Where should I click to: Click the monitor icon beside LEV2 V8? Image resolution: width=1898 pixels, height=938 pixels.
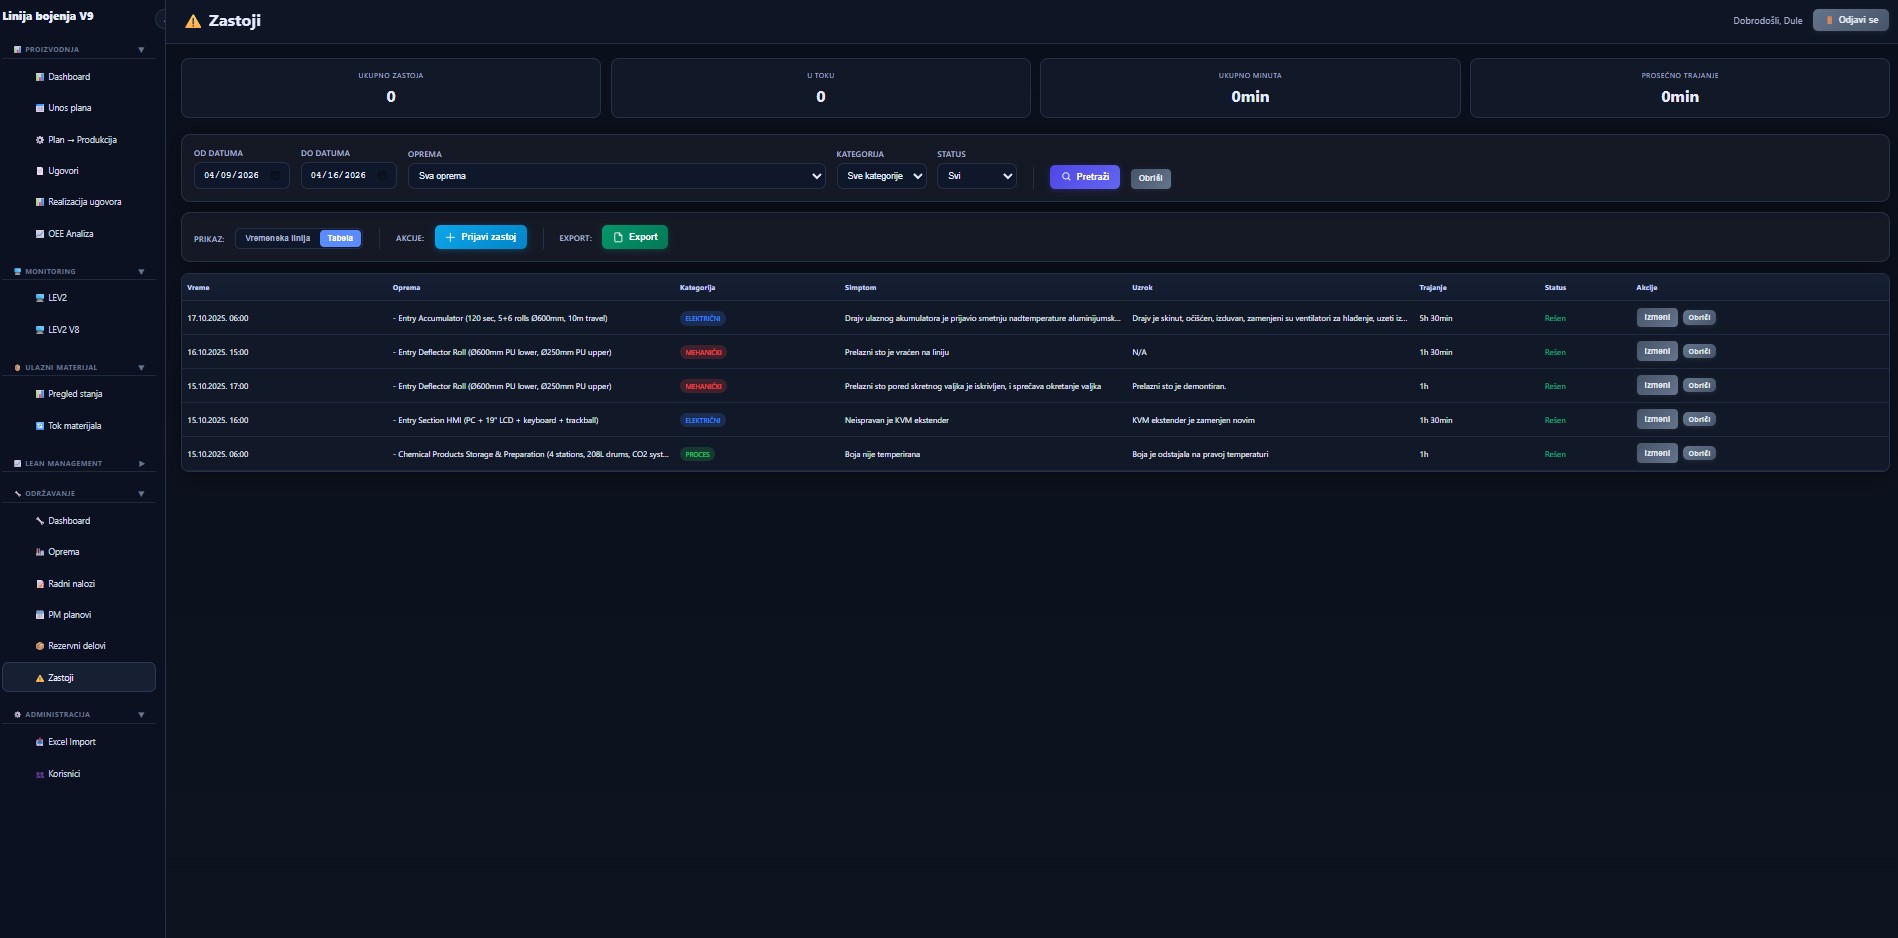point(40,330)
